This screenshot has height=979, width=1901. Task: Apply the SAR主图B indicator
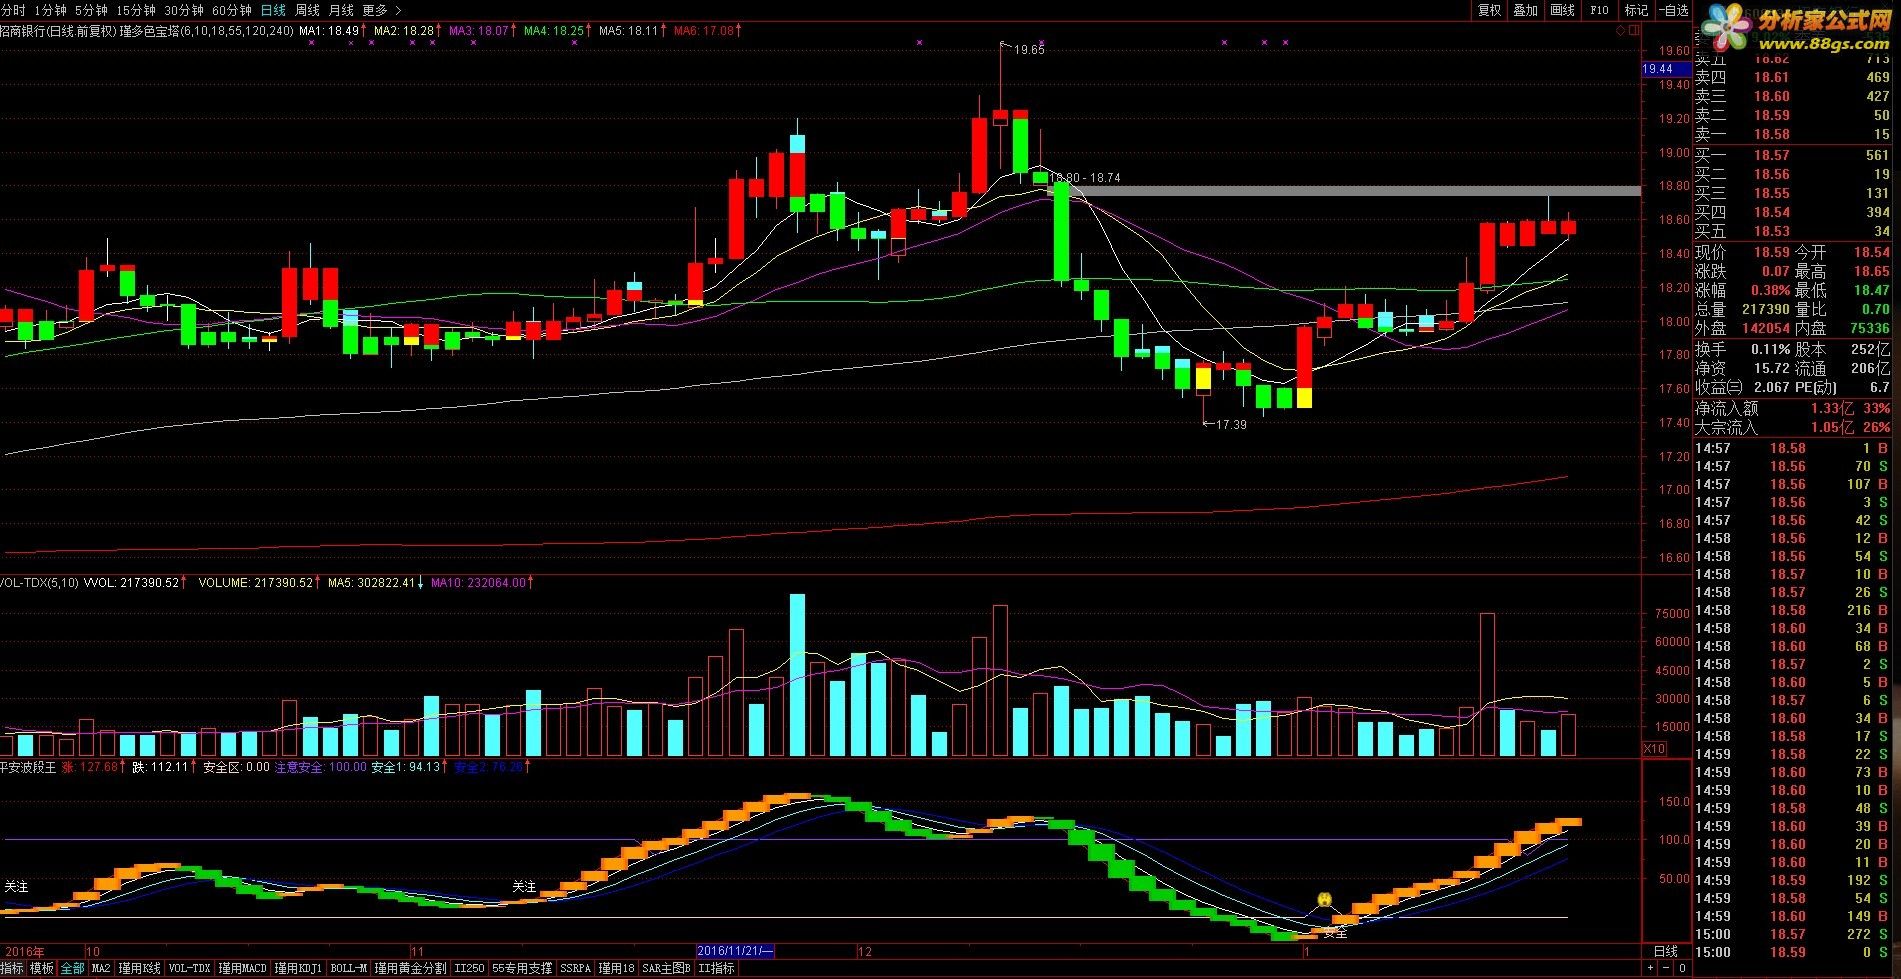pyautogui.click(x=667, y=968)
